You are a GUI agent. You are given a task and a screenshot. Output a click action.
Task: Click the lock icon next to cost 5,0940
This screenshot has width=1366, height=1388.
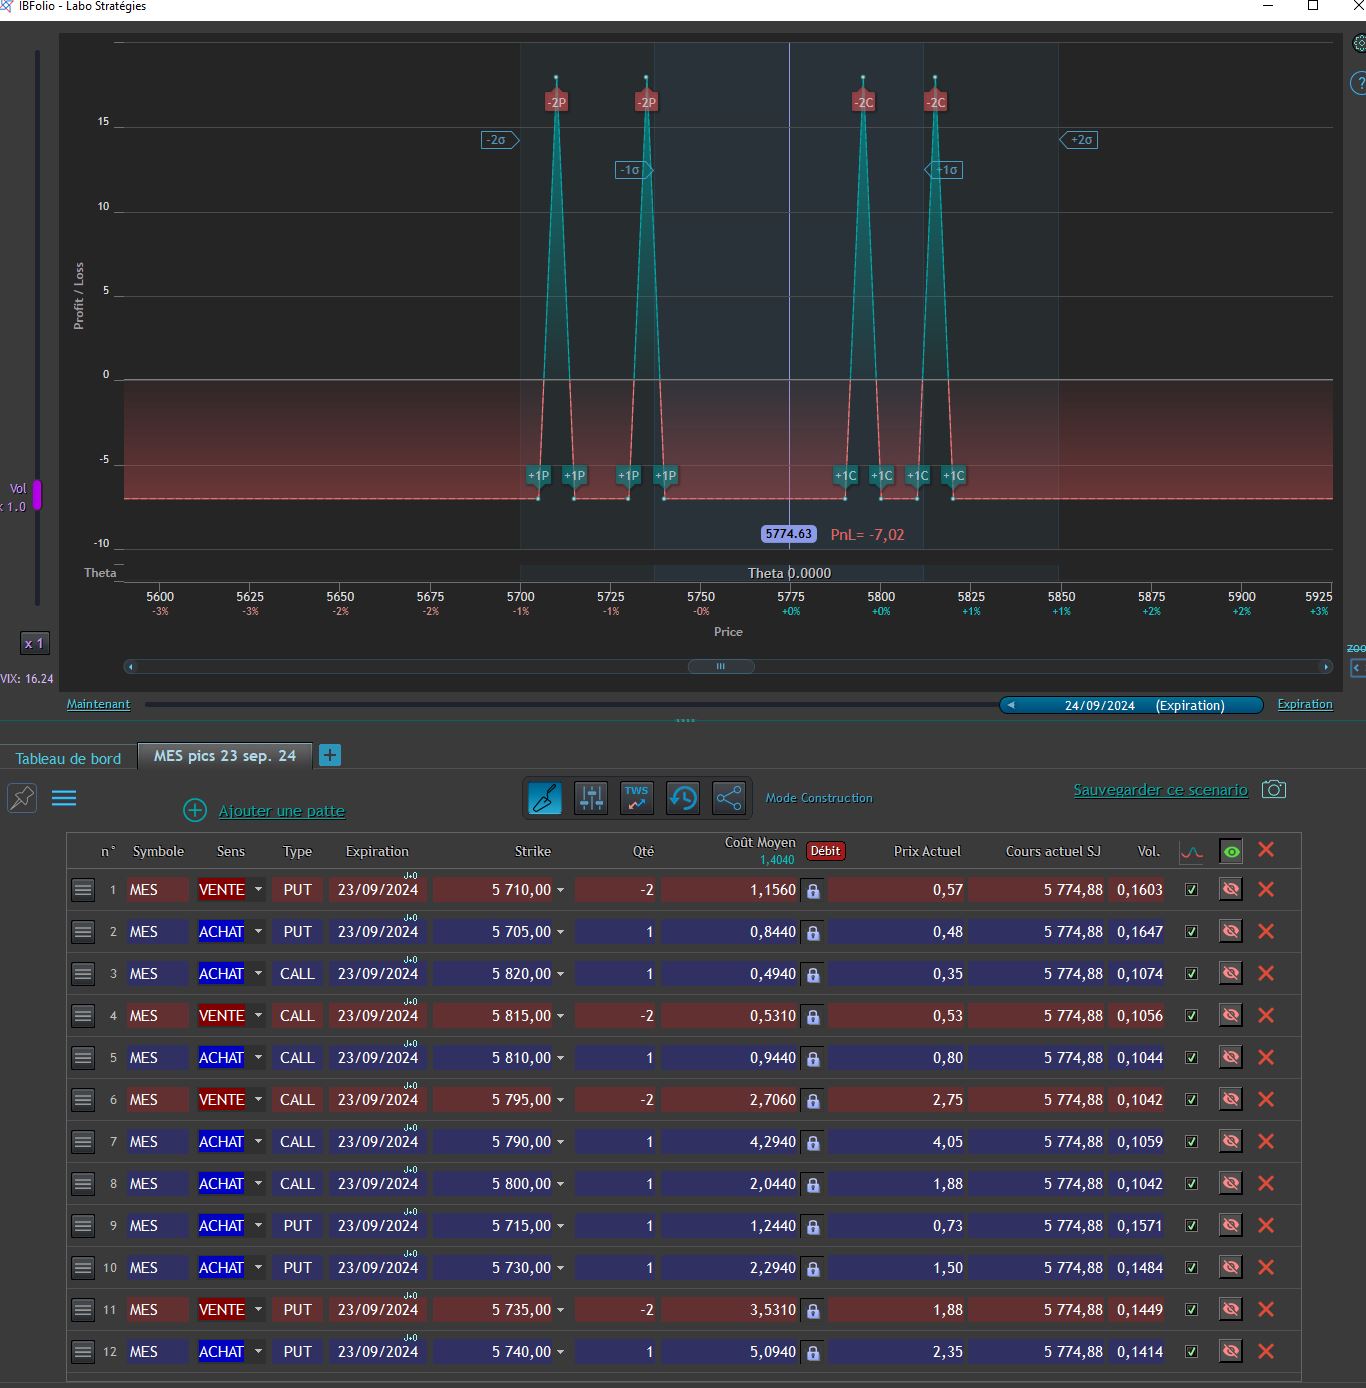[x=813, y=1353]
